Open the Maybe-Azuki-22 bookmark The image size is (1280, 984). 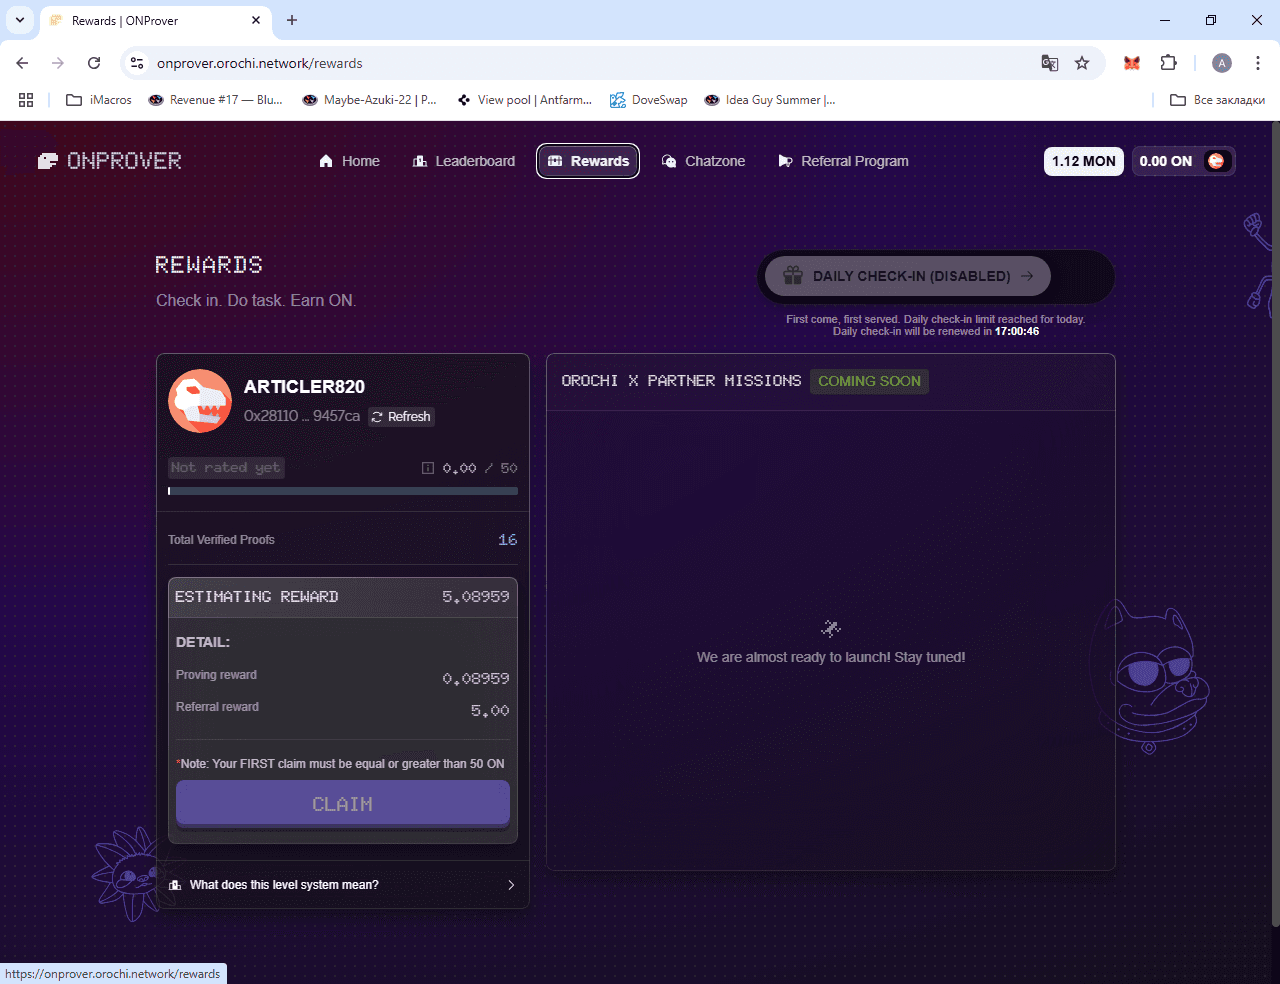(370, 100)
